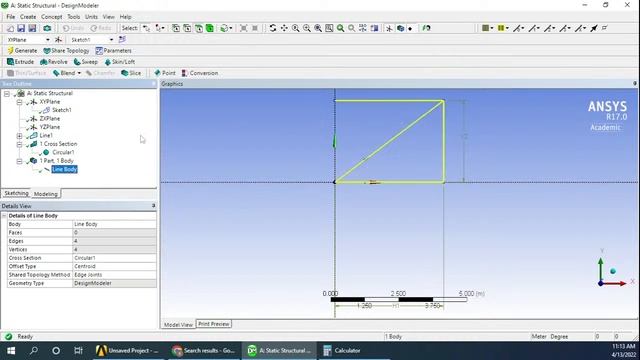Toggle the Details View panel pin
The image size is (640, 360).
153,206
